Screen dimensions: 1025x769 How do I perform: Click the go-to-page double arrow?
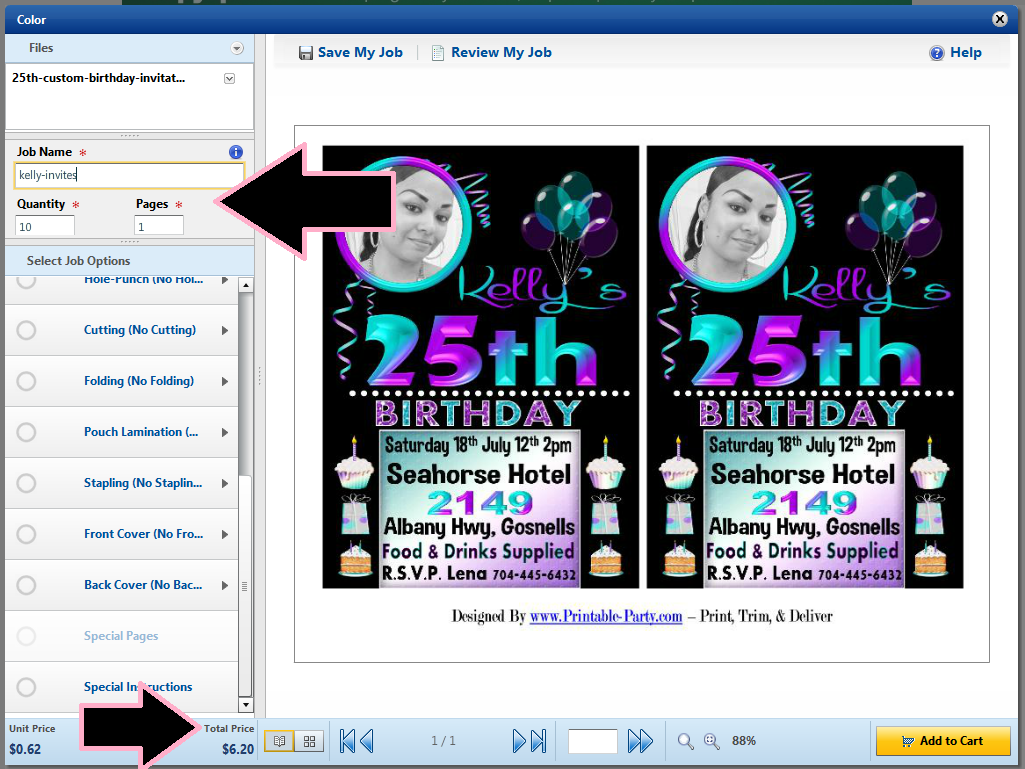640,741
